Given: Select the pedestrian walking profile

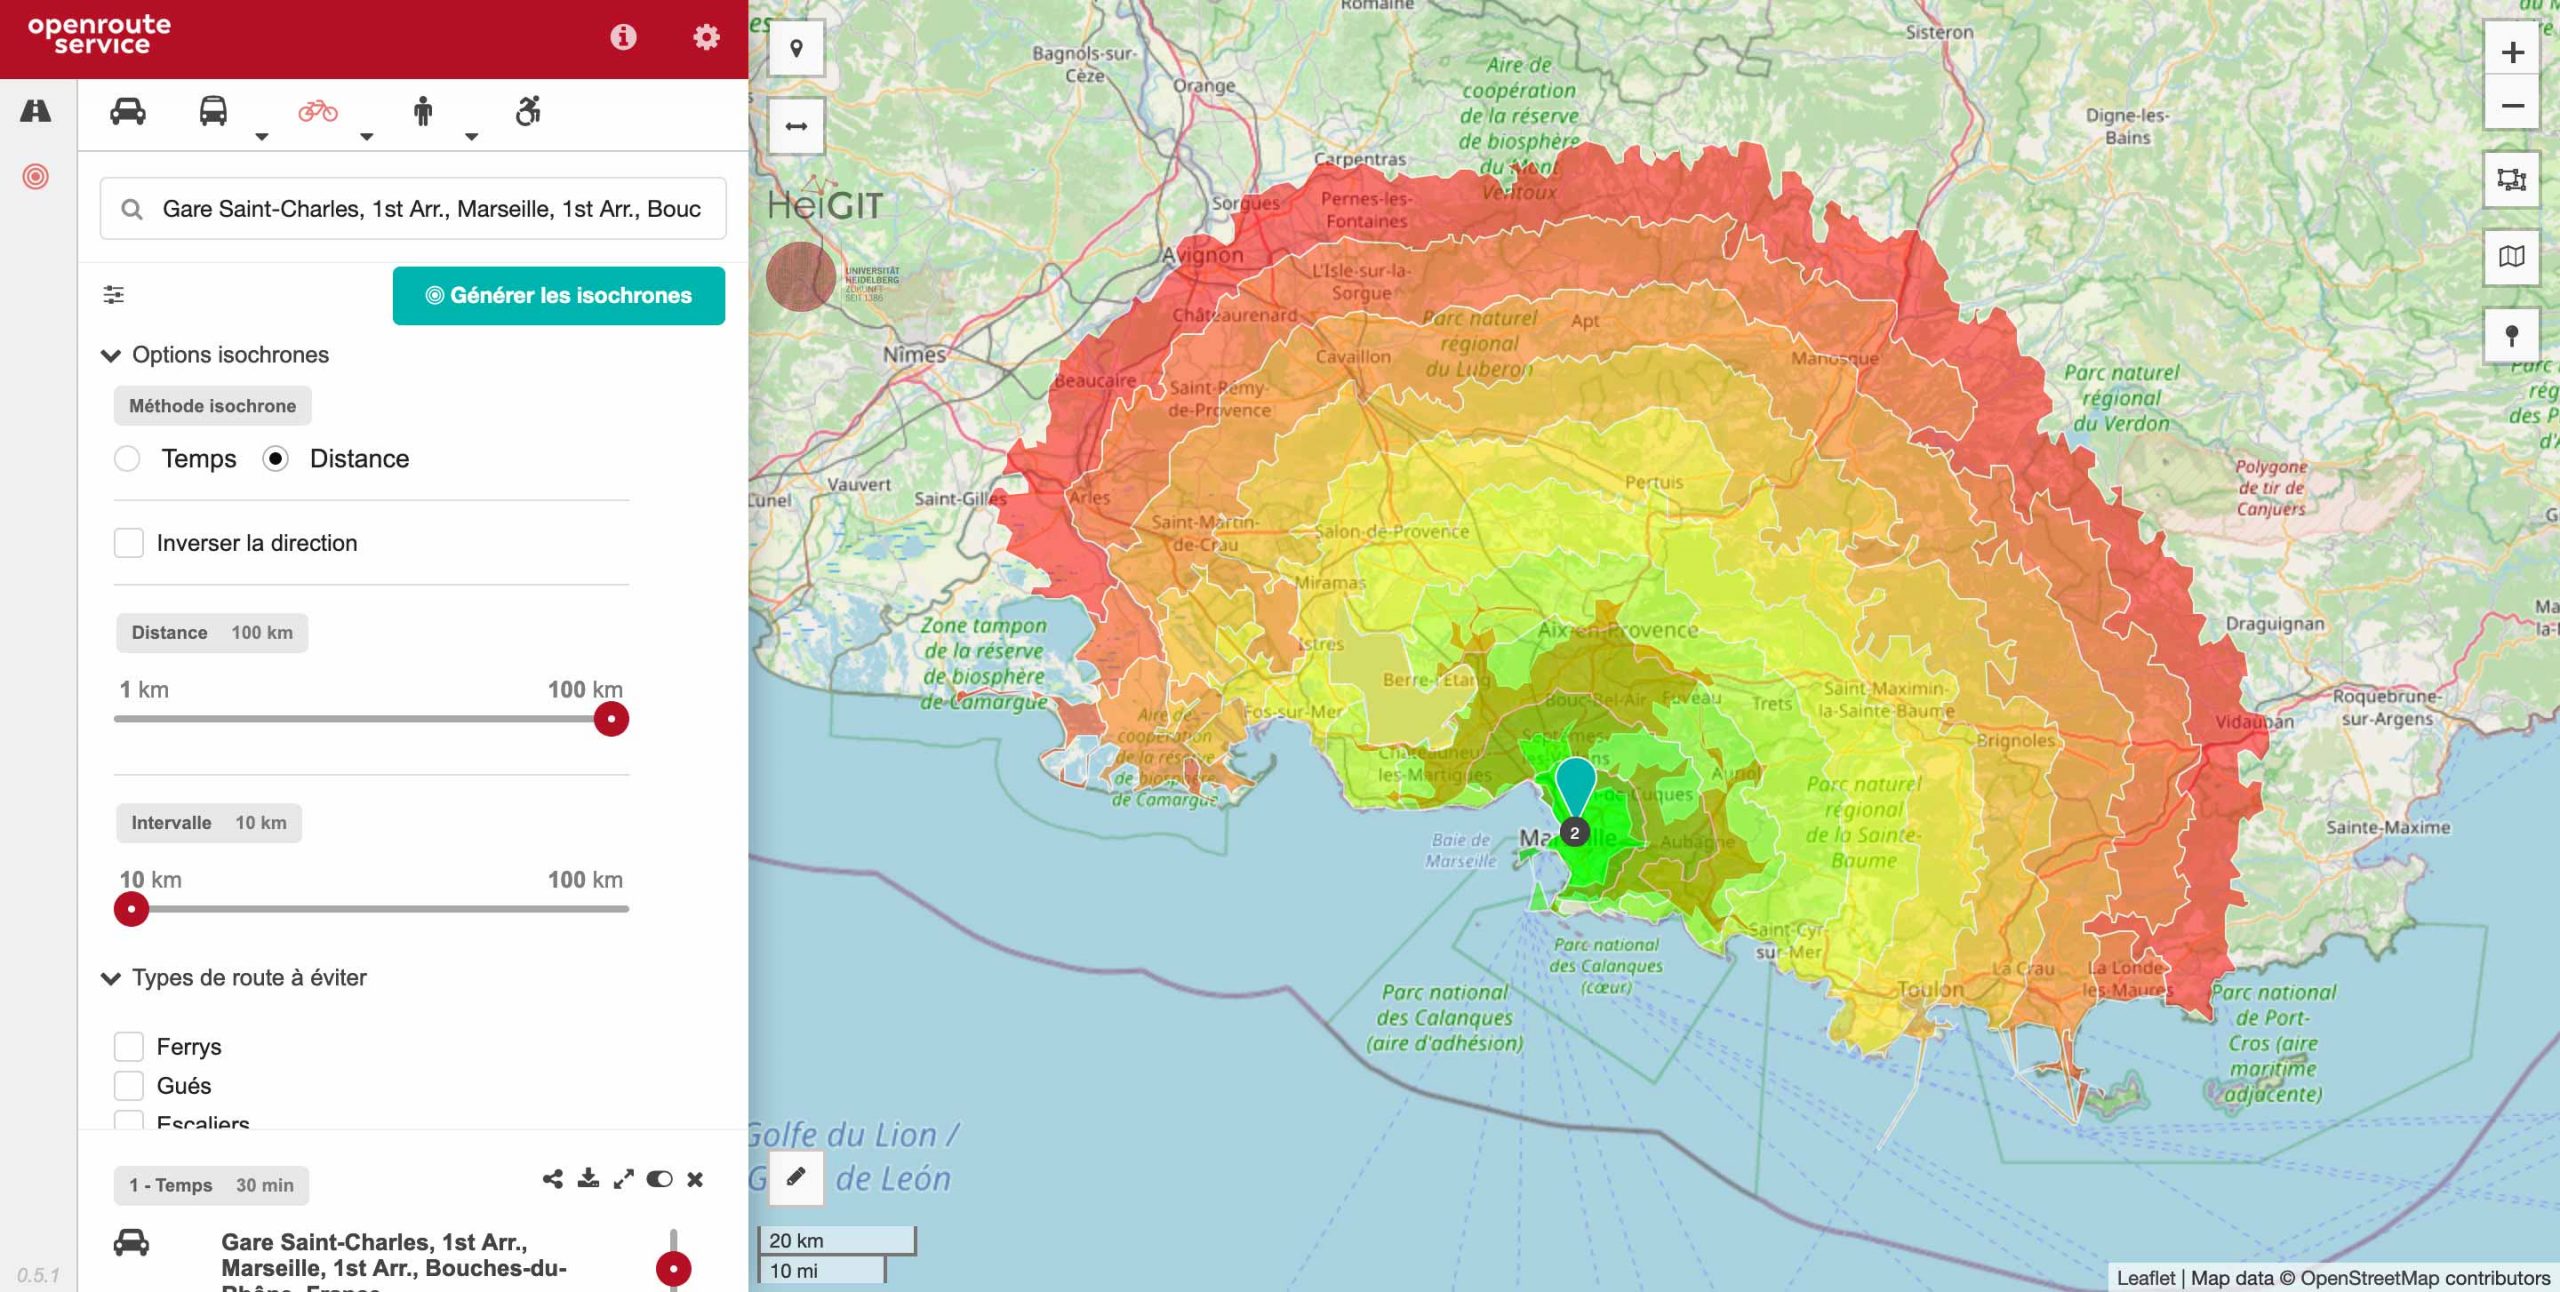Looking at the screenshot, I should point(423,111).
